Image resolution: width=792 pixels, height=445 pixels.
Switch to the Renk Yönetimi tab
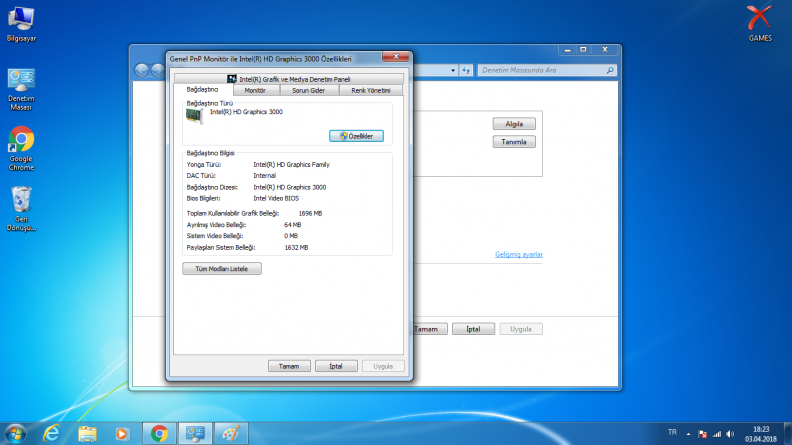click(371, 90)
